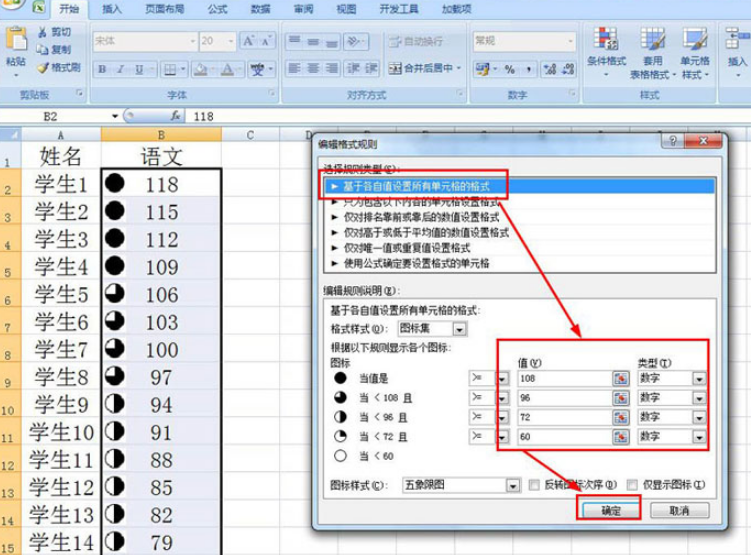Open type dropdown in the 108 row

click(699, 379)
